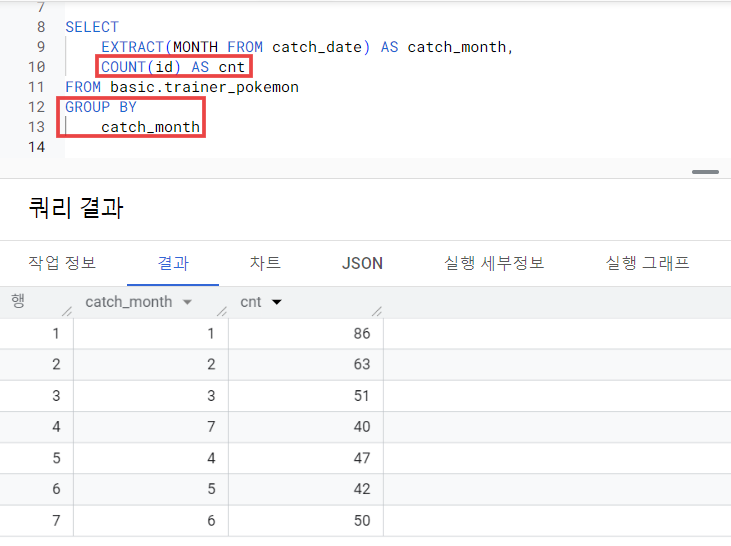Click the alias cnt on line 10

coord(232,67)
